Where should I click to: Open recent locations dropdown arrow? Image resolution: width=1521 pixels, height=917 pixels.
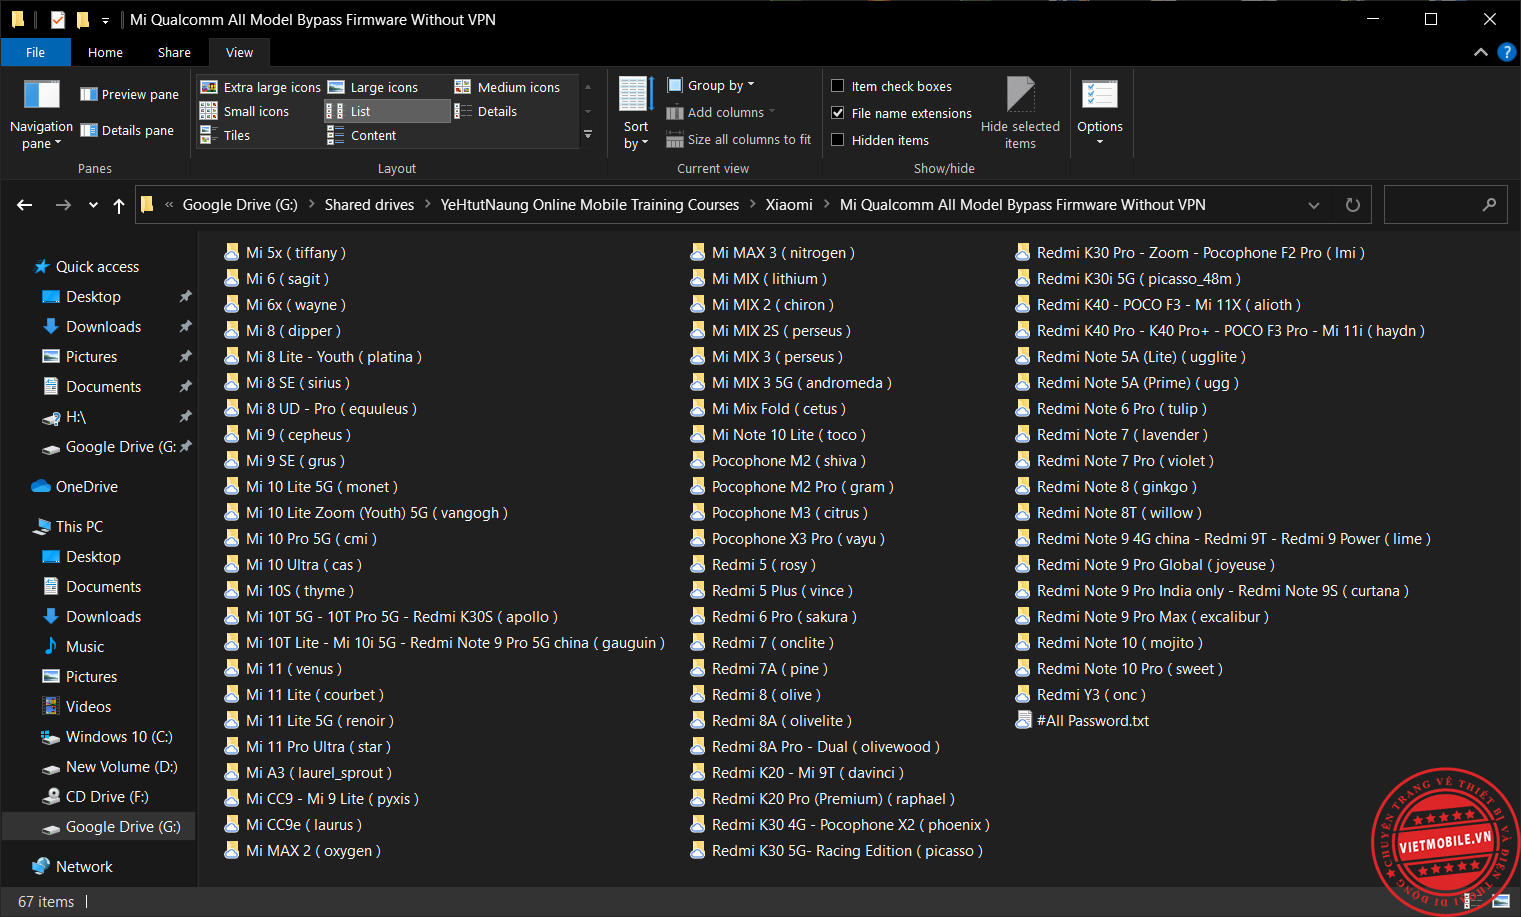[x=93, y=205]
